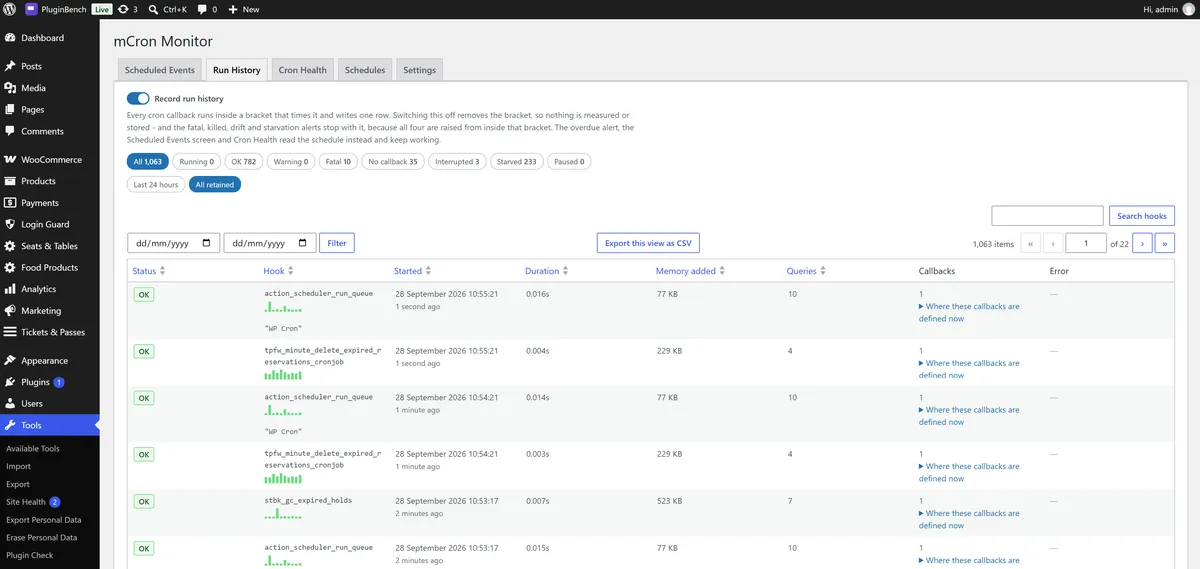Open the Users sidebar icon
Screen dimensions: 1200x569
pyautogui.click(x=10, y=404)
